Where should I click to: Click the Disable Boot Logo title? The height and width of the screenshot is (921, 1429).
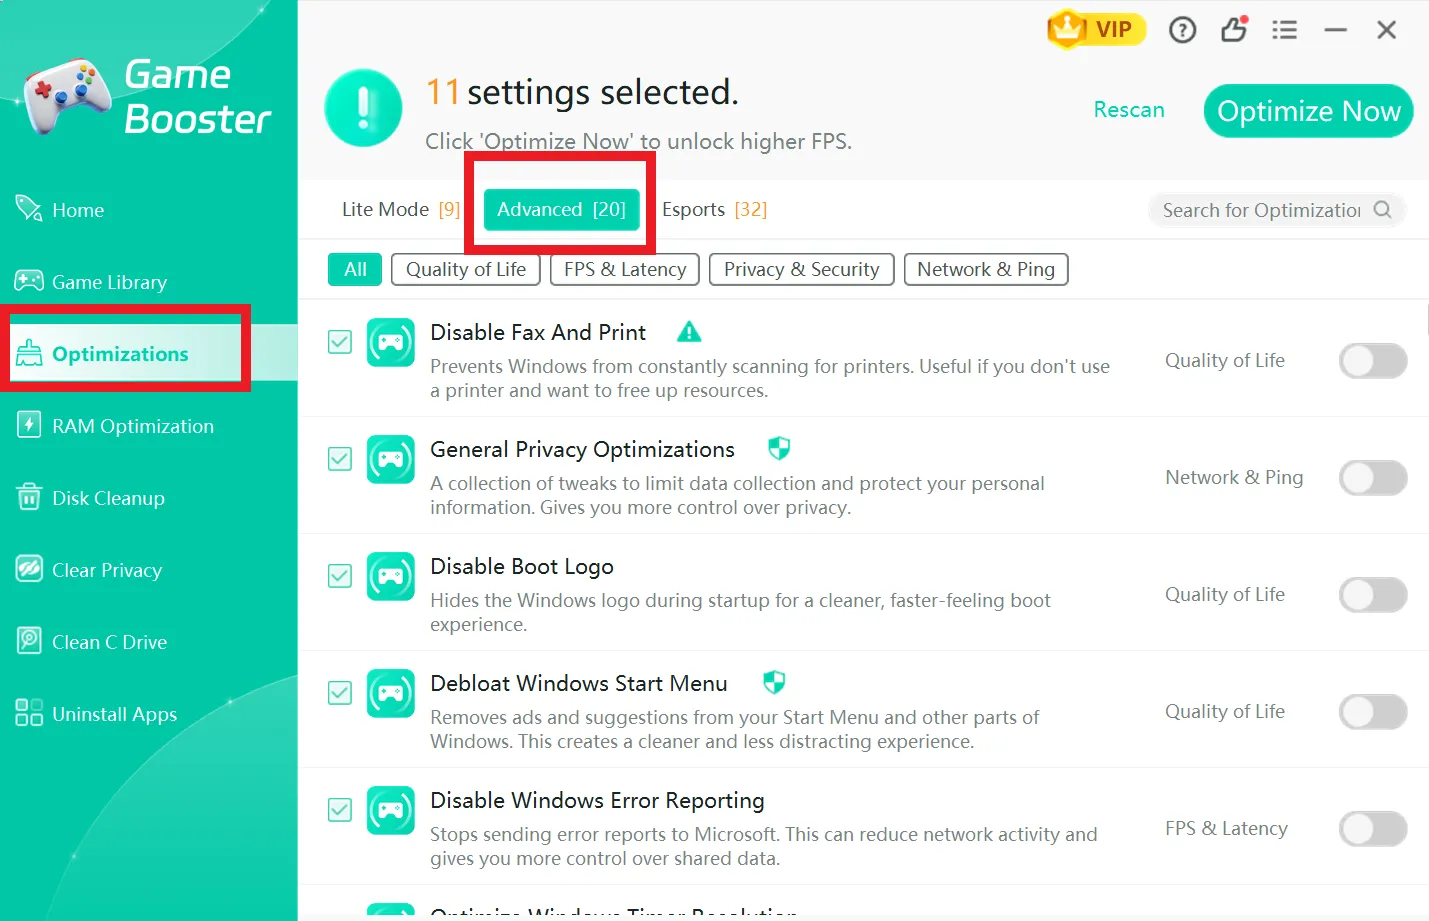(x=522, y=566)
